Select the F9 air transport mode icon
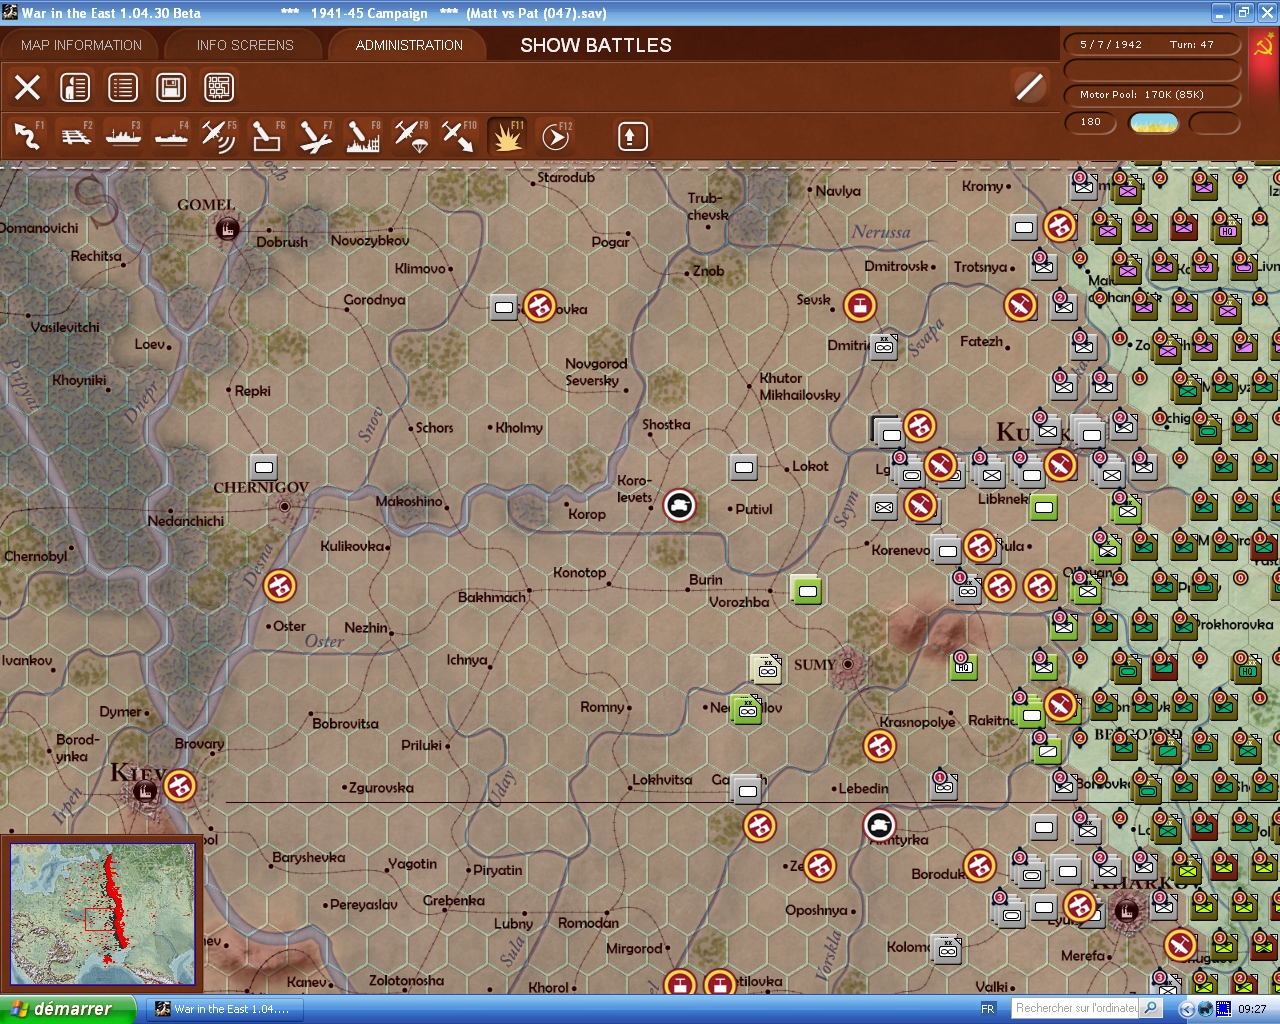This screenshot has height=1024, width=1280. click(x=411, y=136)
